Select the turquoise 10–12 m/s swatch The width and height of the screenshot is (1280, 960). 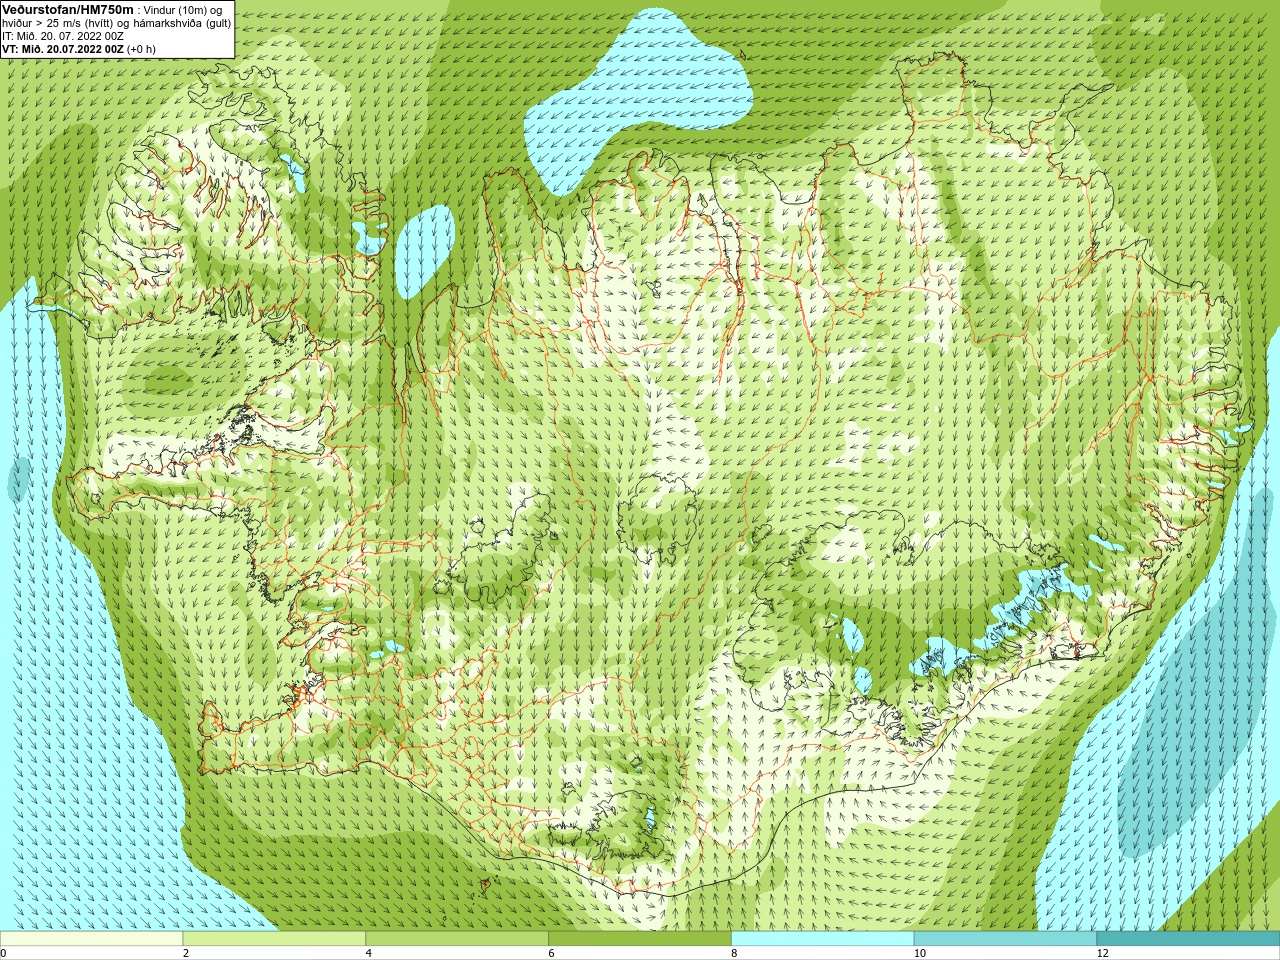pos(1005,939)
